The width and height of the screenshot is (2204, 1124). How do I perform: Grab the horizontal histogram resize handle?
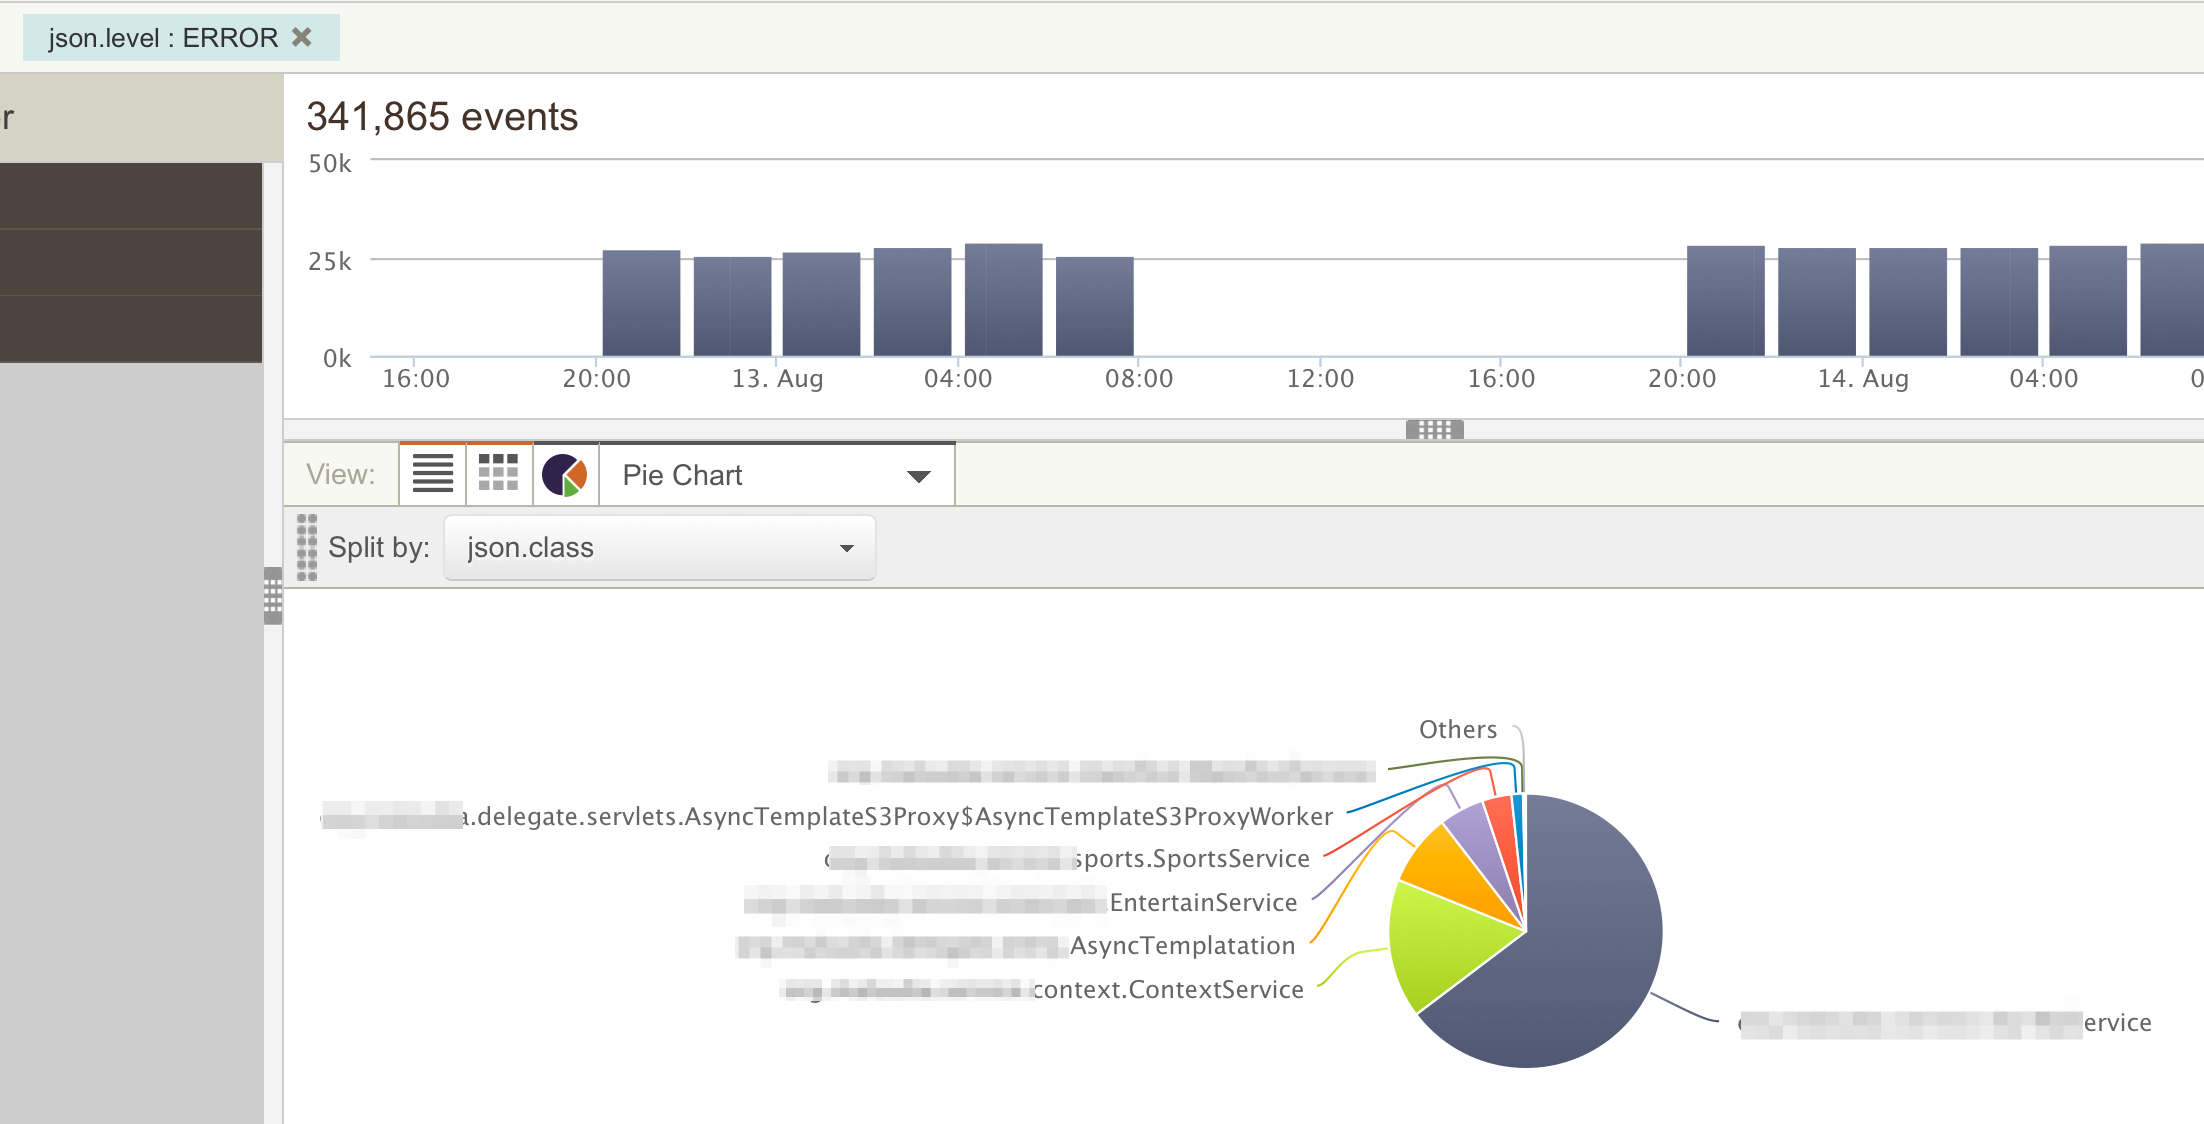point(1434,430)
